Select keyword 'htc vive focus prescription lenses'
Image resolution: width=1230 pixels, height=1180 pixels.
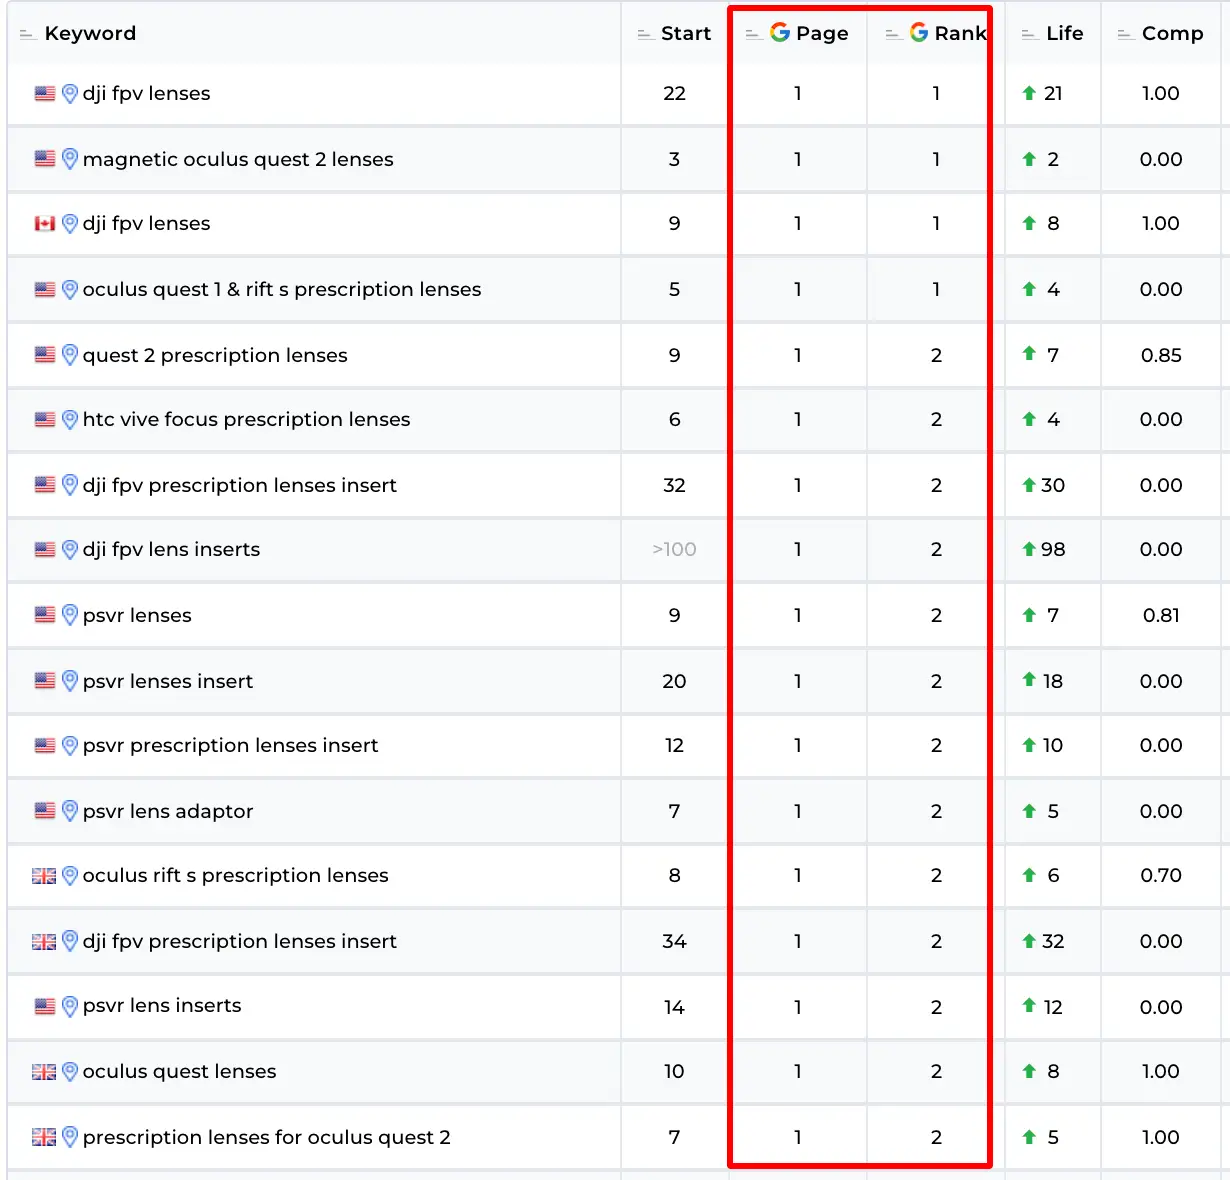246,419
